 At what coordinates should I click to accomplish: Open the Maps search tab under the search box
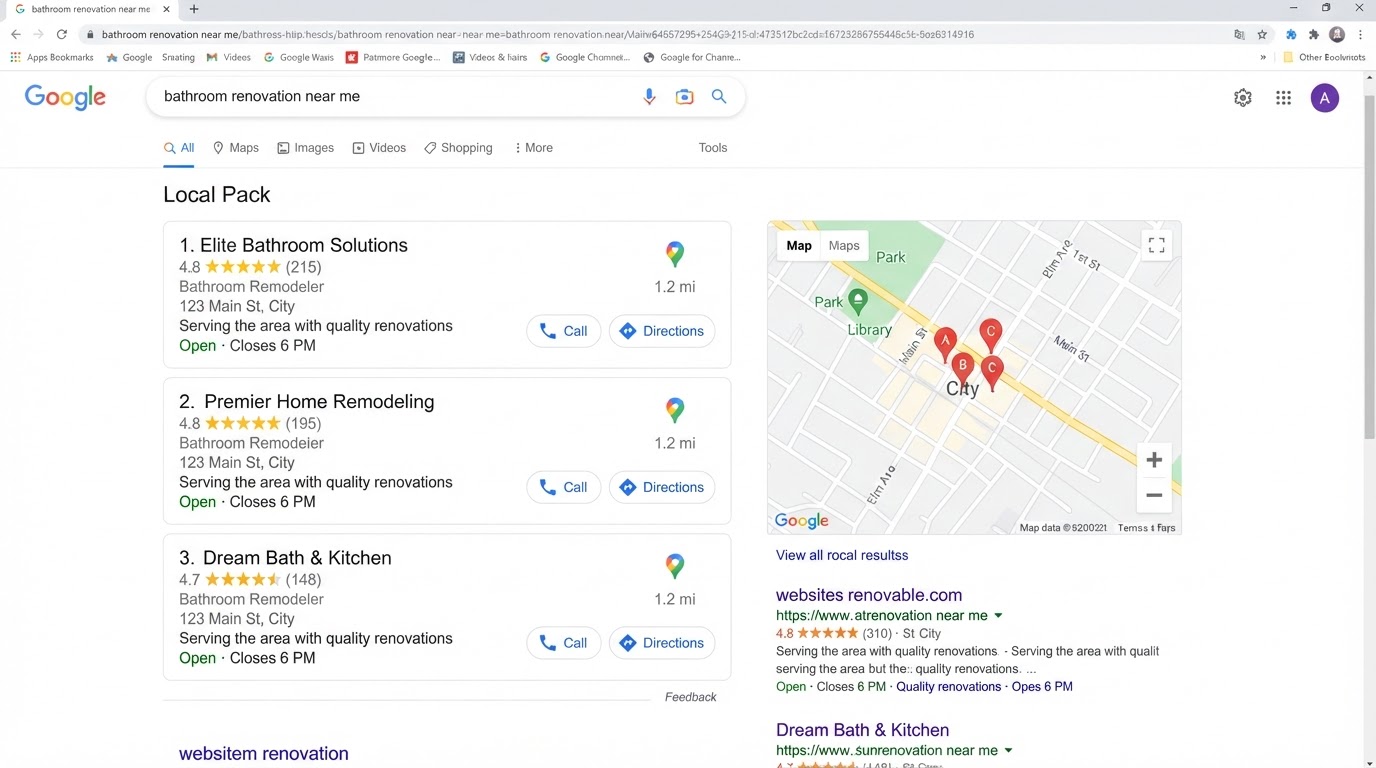tap(236, 148)
